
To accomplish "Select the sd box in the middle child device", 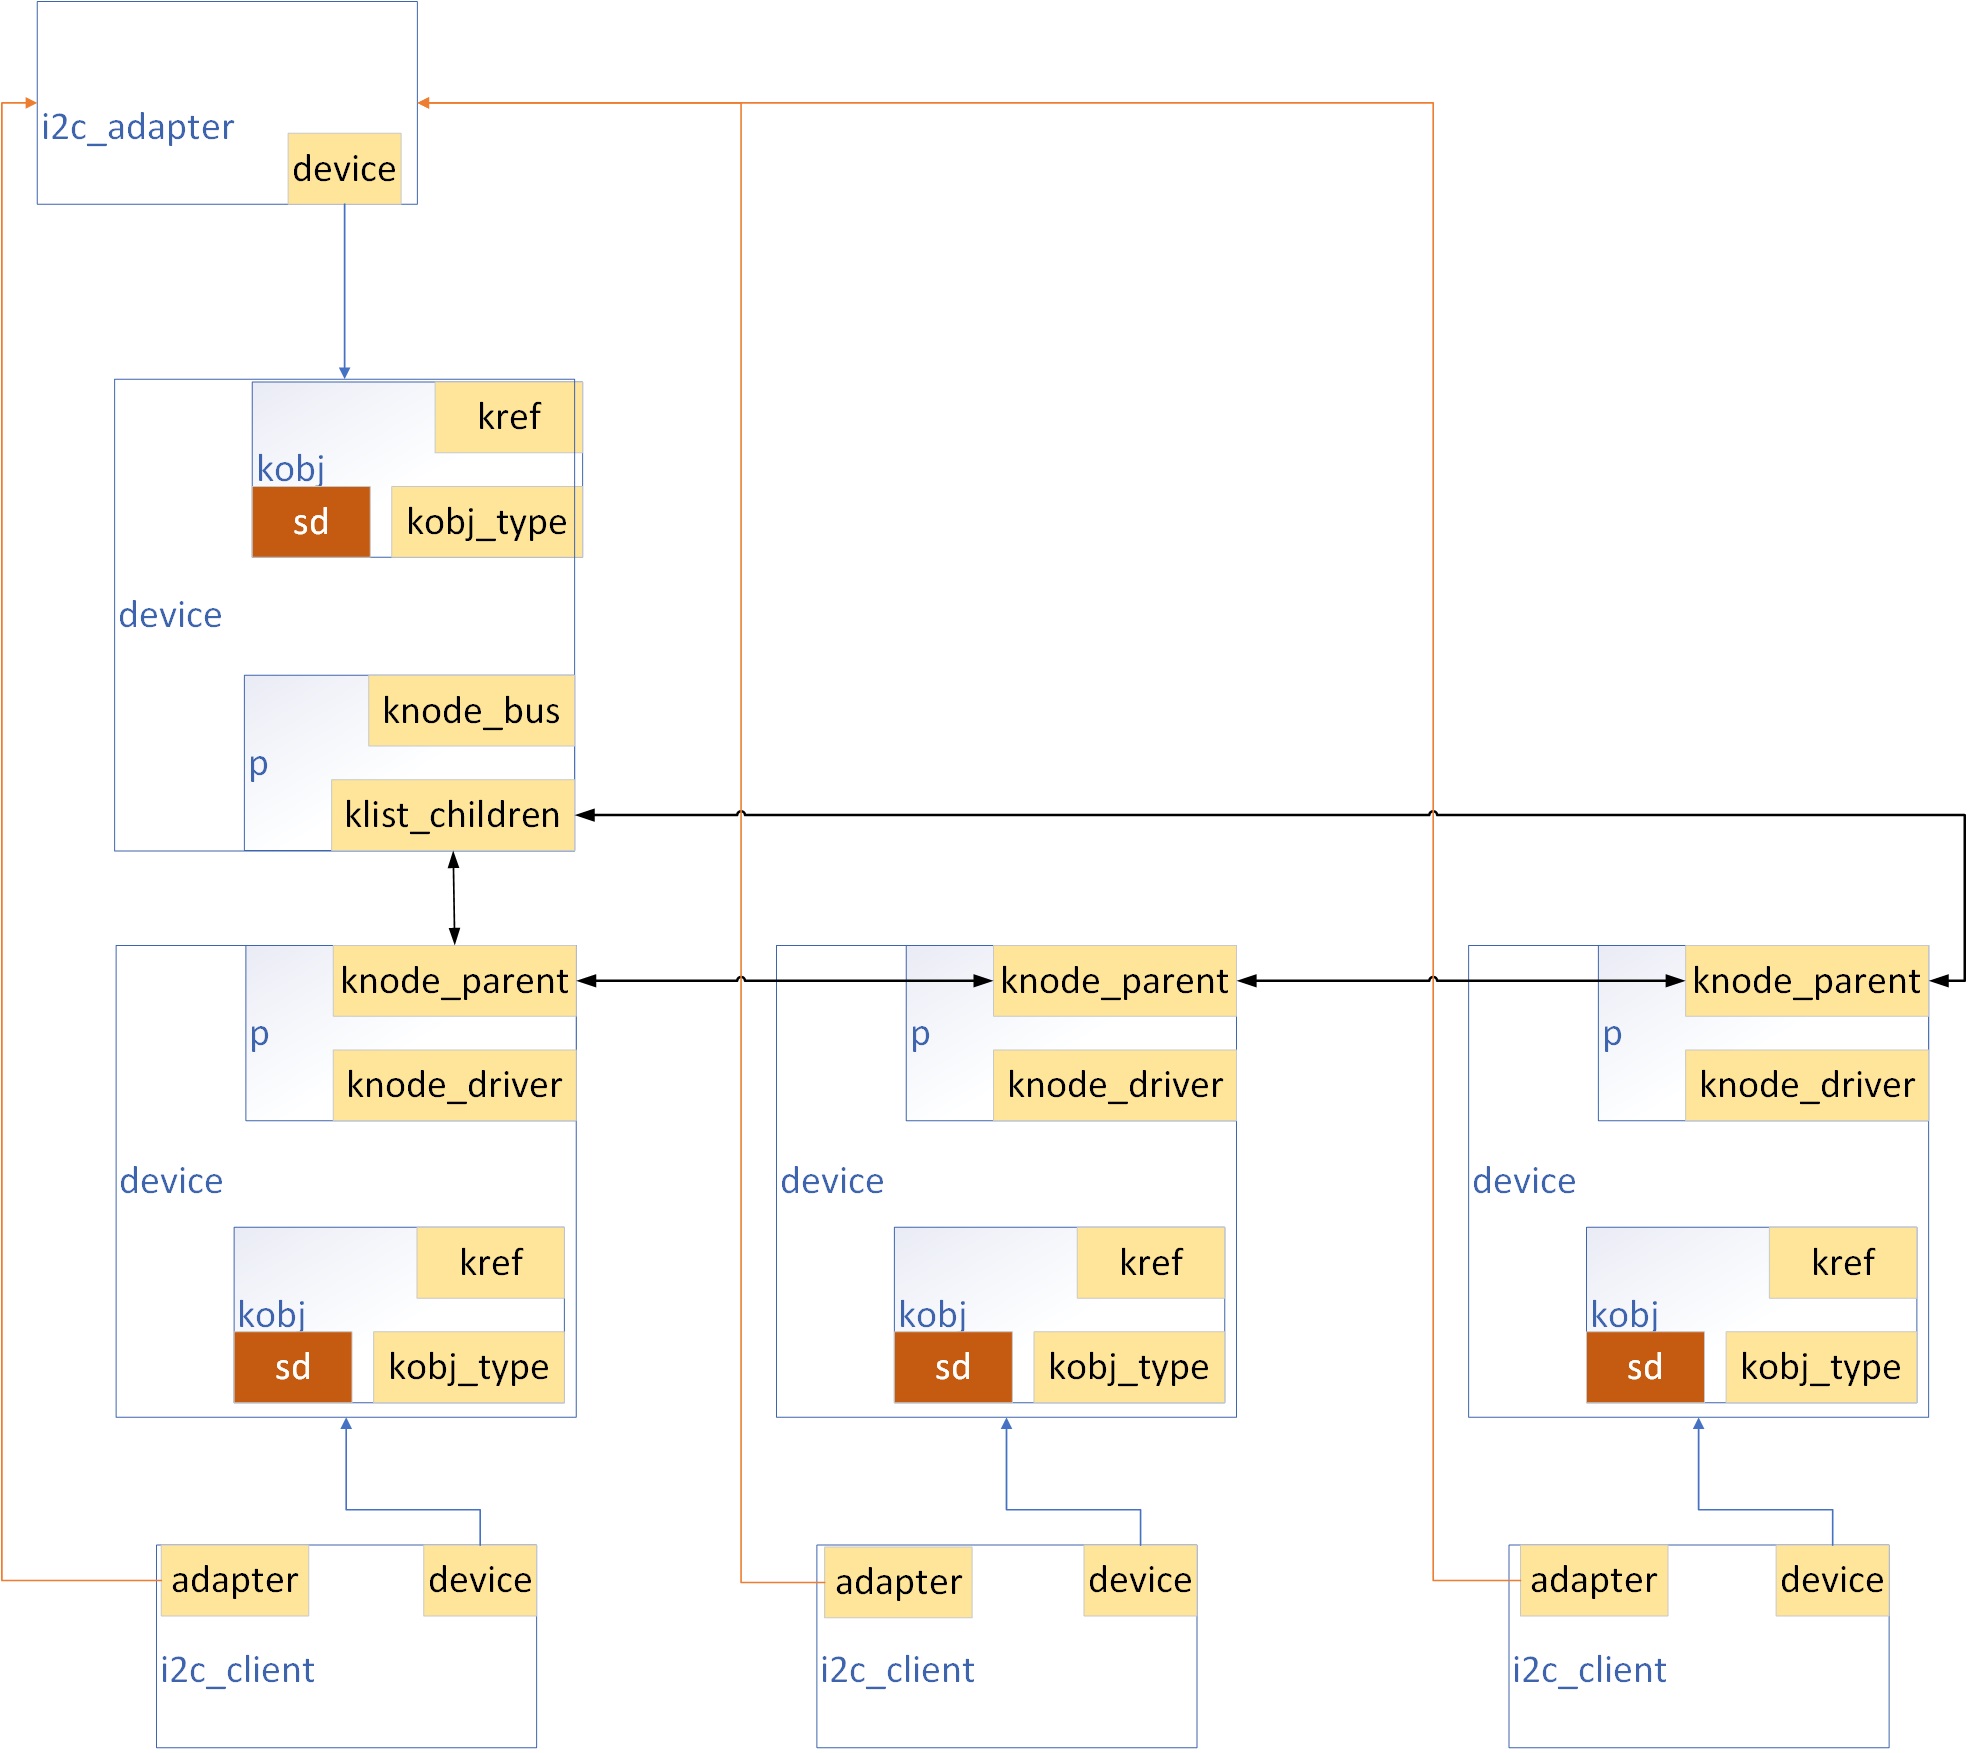I will (x=953, y=1367).
